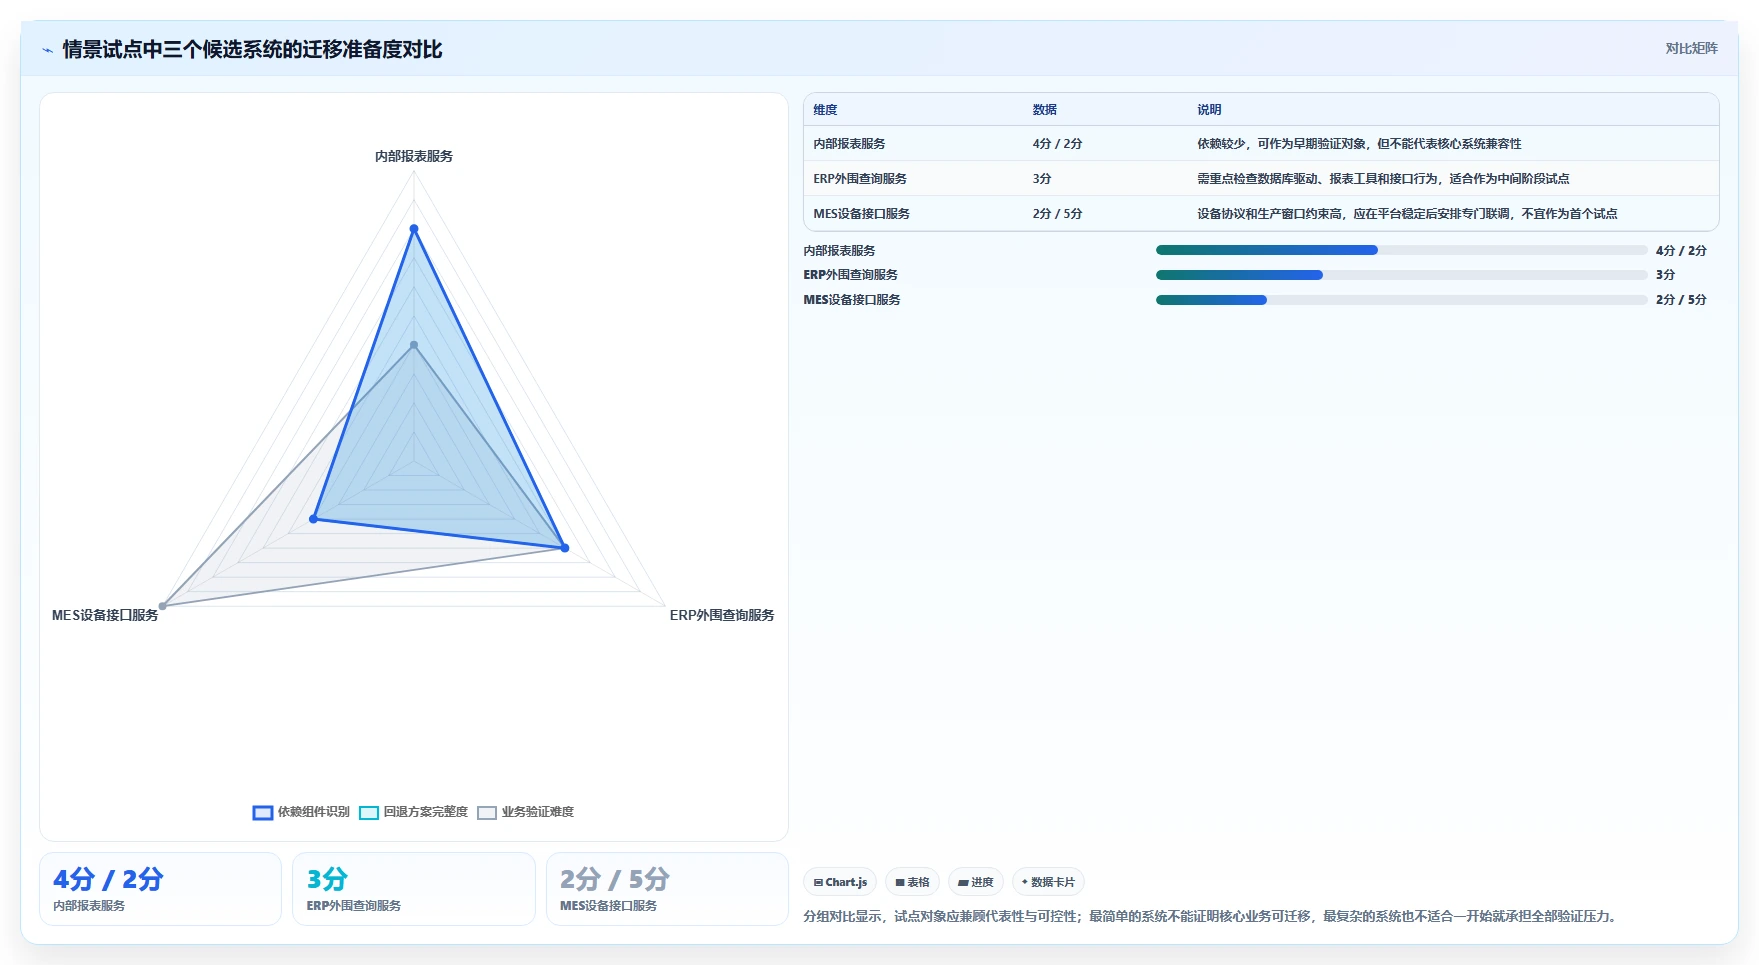
Task: Click the 业务验证难度 legend label
Action: pyautogui.click(x=538, y=812)
